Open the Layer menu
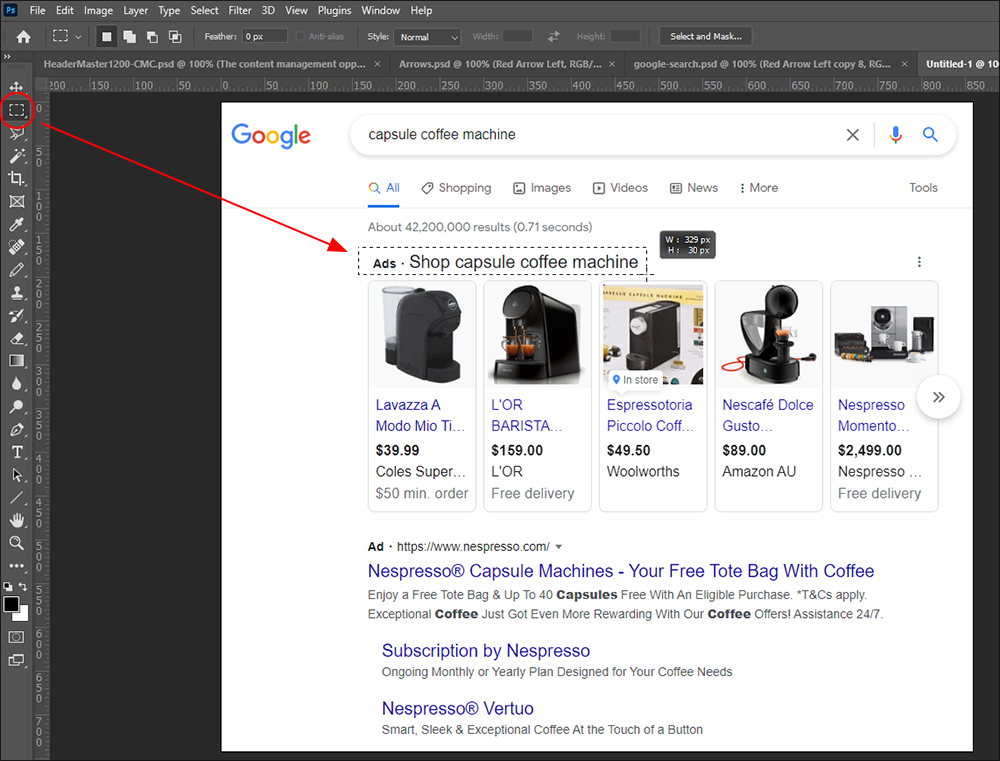Screen dimensions: 1000x761 click(136, 10)
